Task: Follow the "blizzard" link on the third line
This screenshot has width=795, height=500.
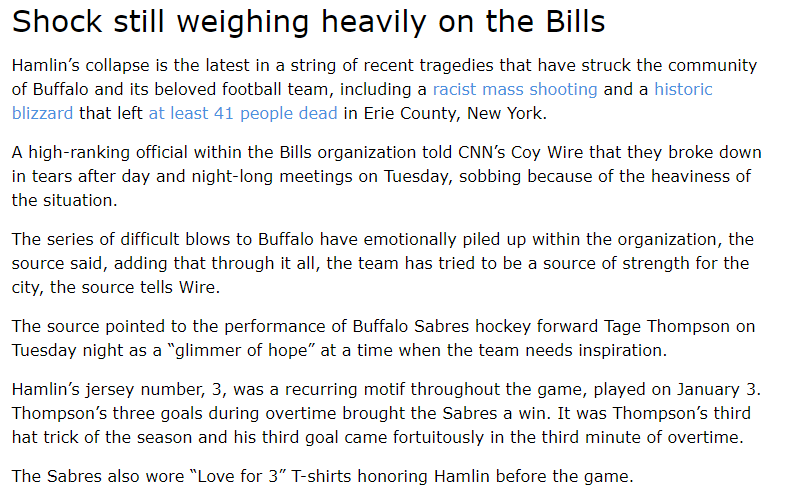Action: click(x=43, y=113)
